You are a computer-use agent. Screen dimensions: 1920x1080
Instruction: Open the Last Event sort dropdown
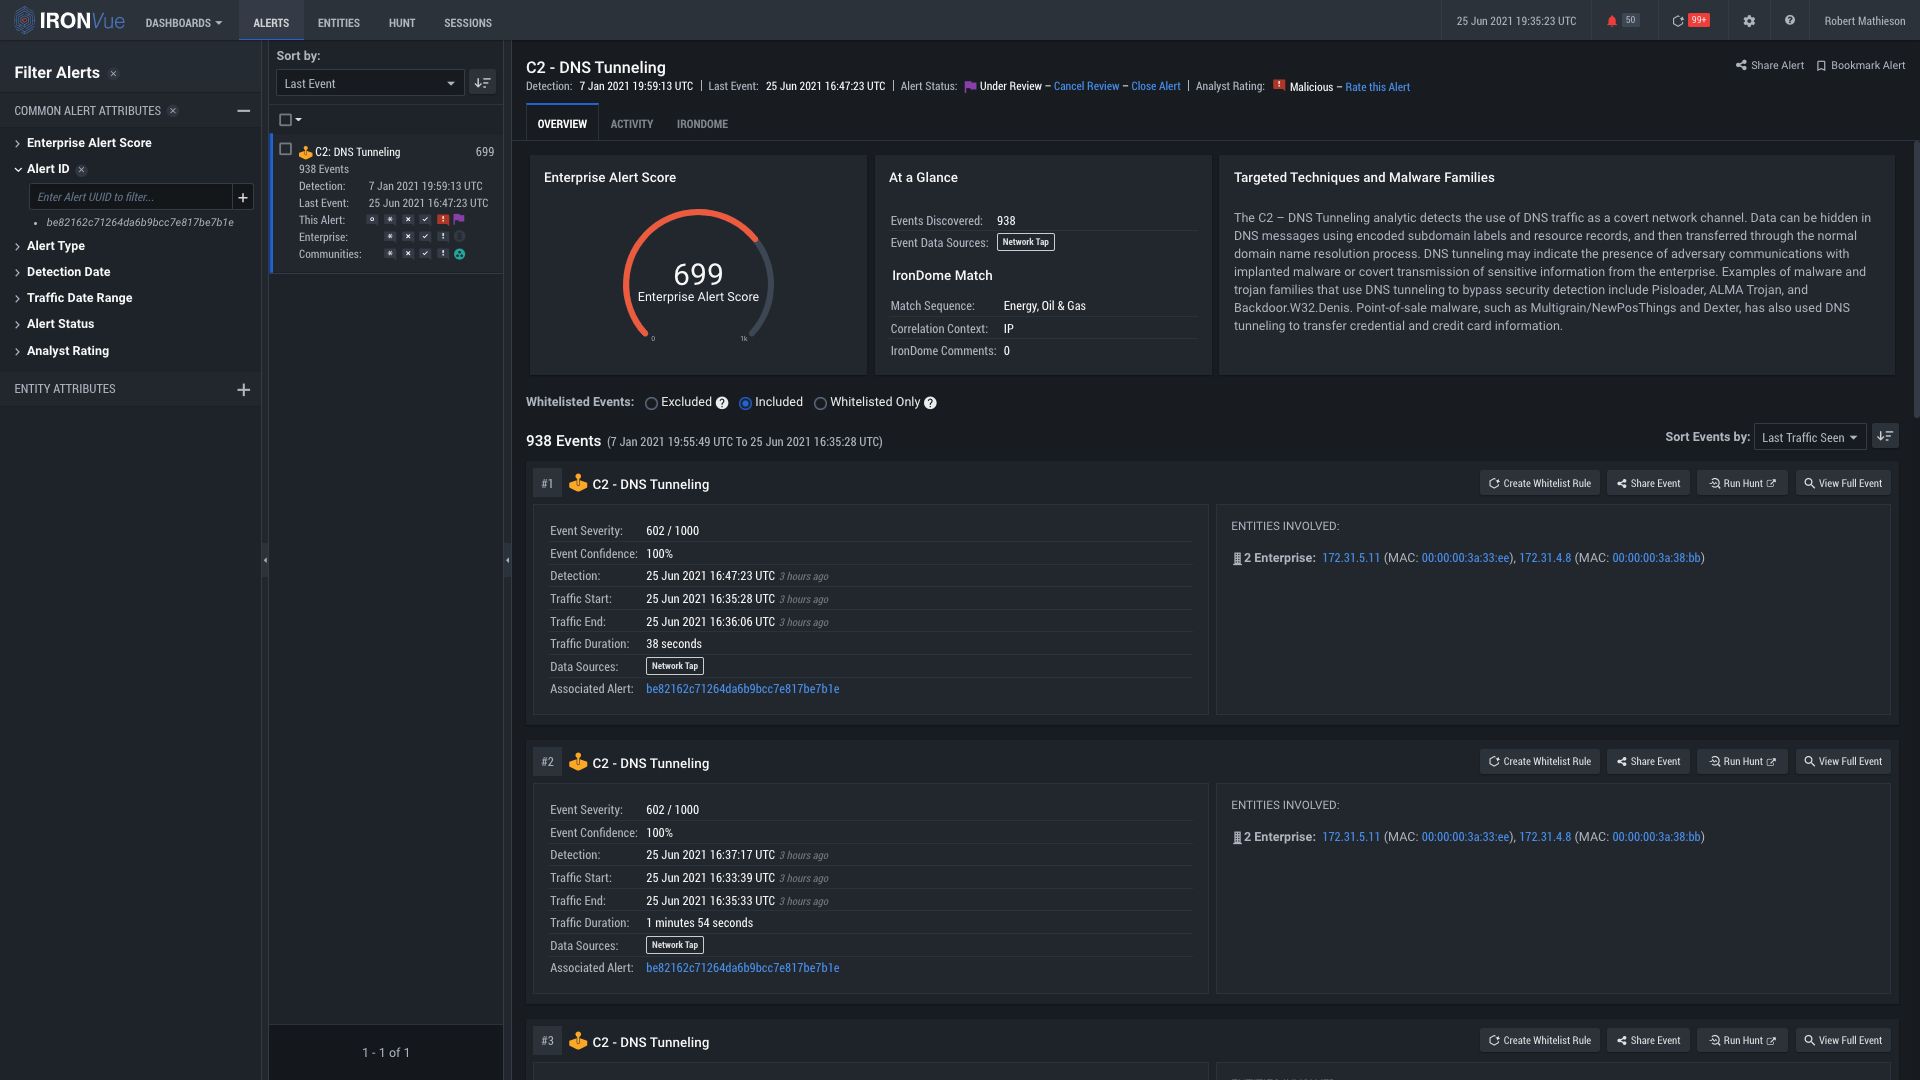pyautogui.click(x=369, y=83)
